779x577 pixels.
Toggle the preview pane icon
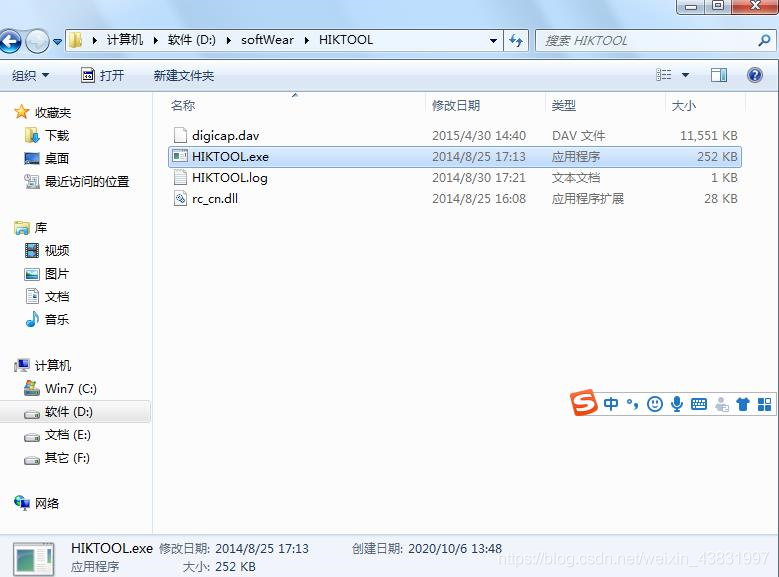[718, 75]
